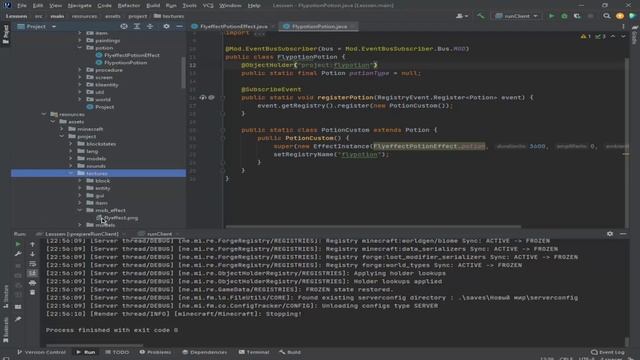
Task: Collapse the textures folder
Action: click(71, 173)
